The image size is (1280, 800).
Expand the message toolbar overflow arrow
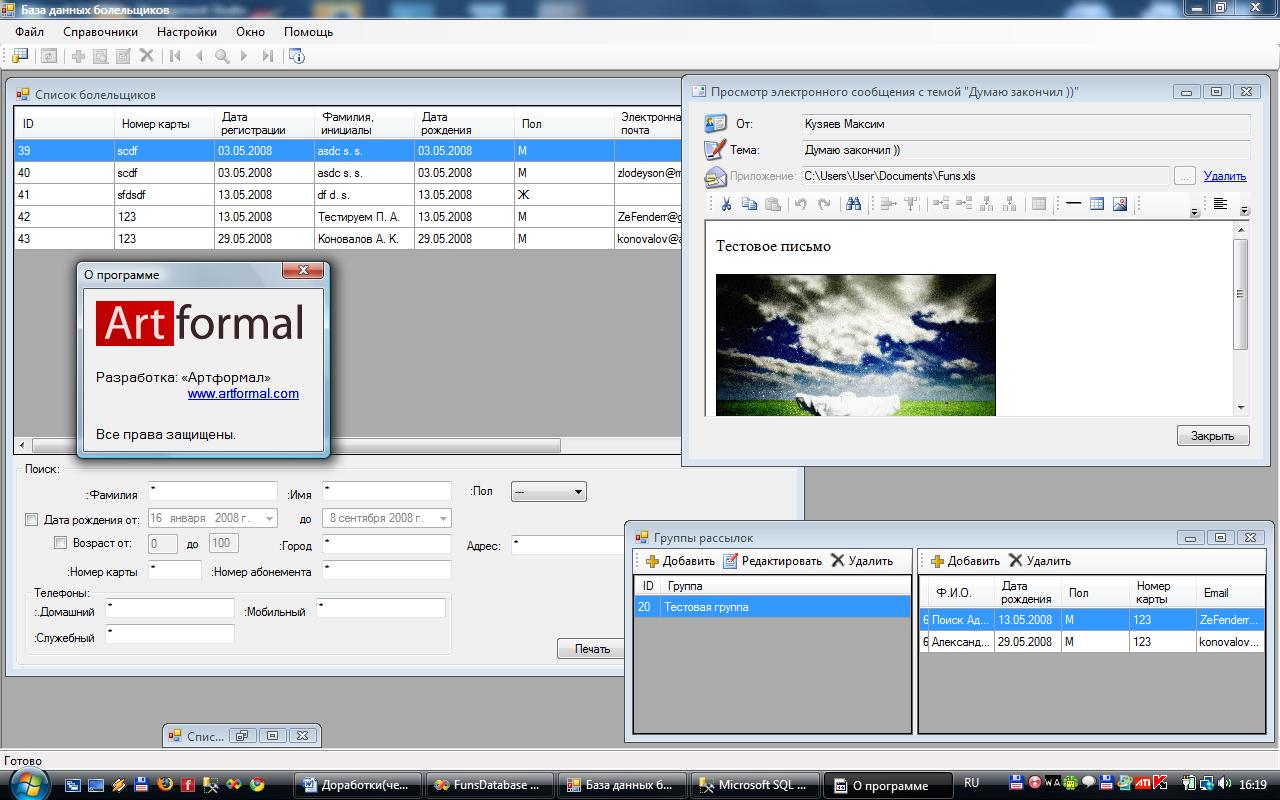click(1194, 212)
